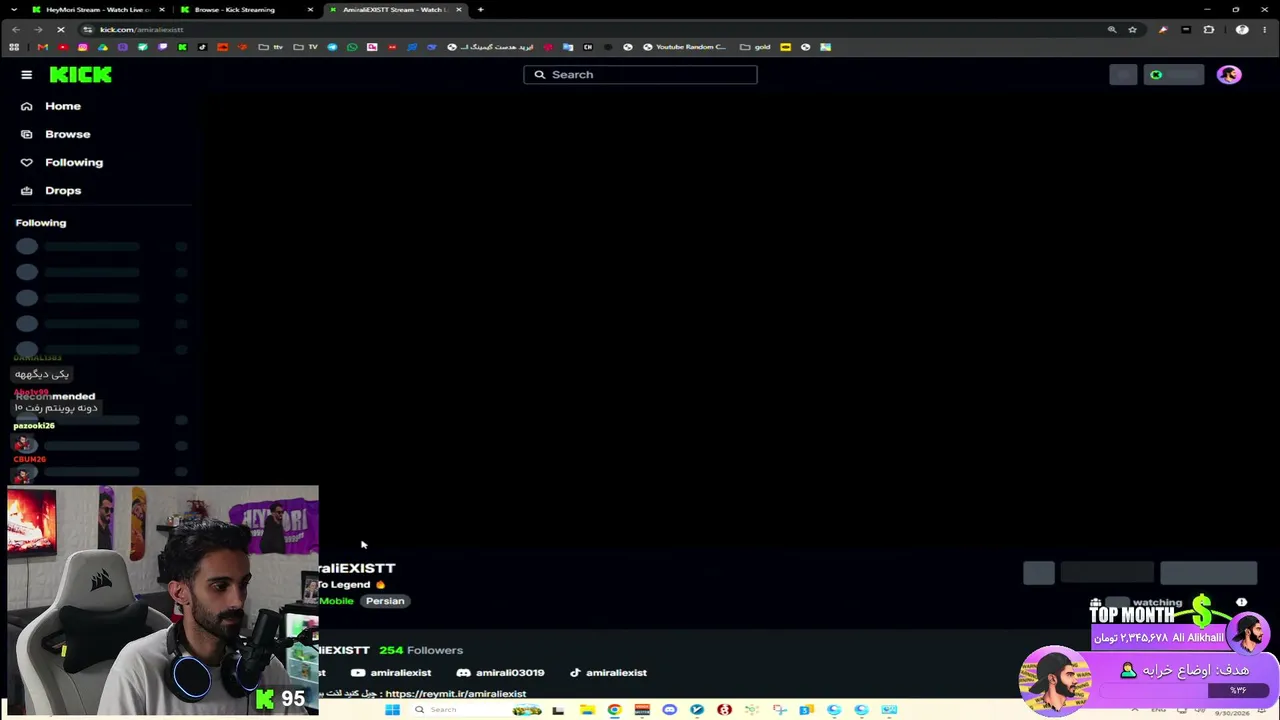This screenshot has height=720, width=1280.
Task: Open File Explorer from the taskbar
Action: point(587,710)
